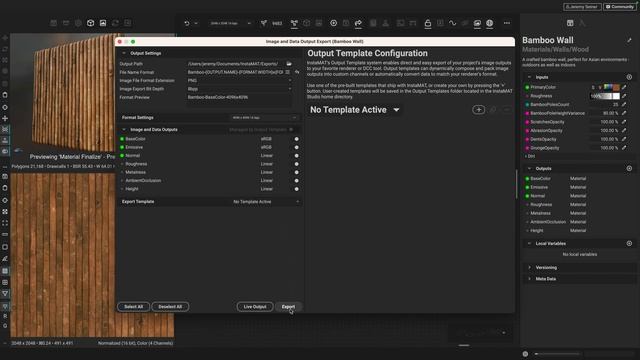Add a new input in Inputs header
This screenshot has height=360, width=640.
coord(629,77)
